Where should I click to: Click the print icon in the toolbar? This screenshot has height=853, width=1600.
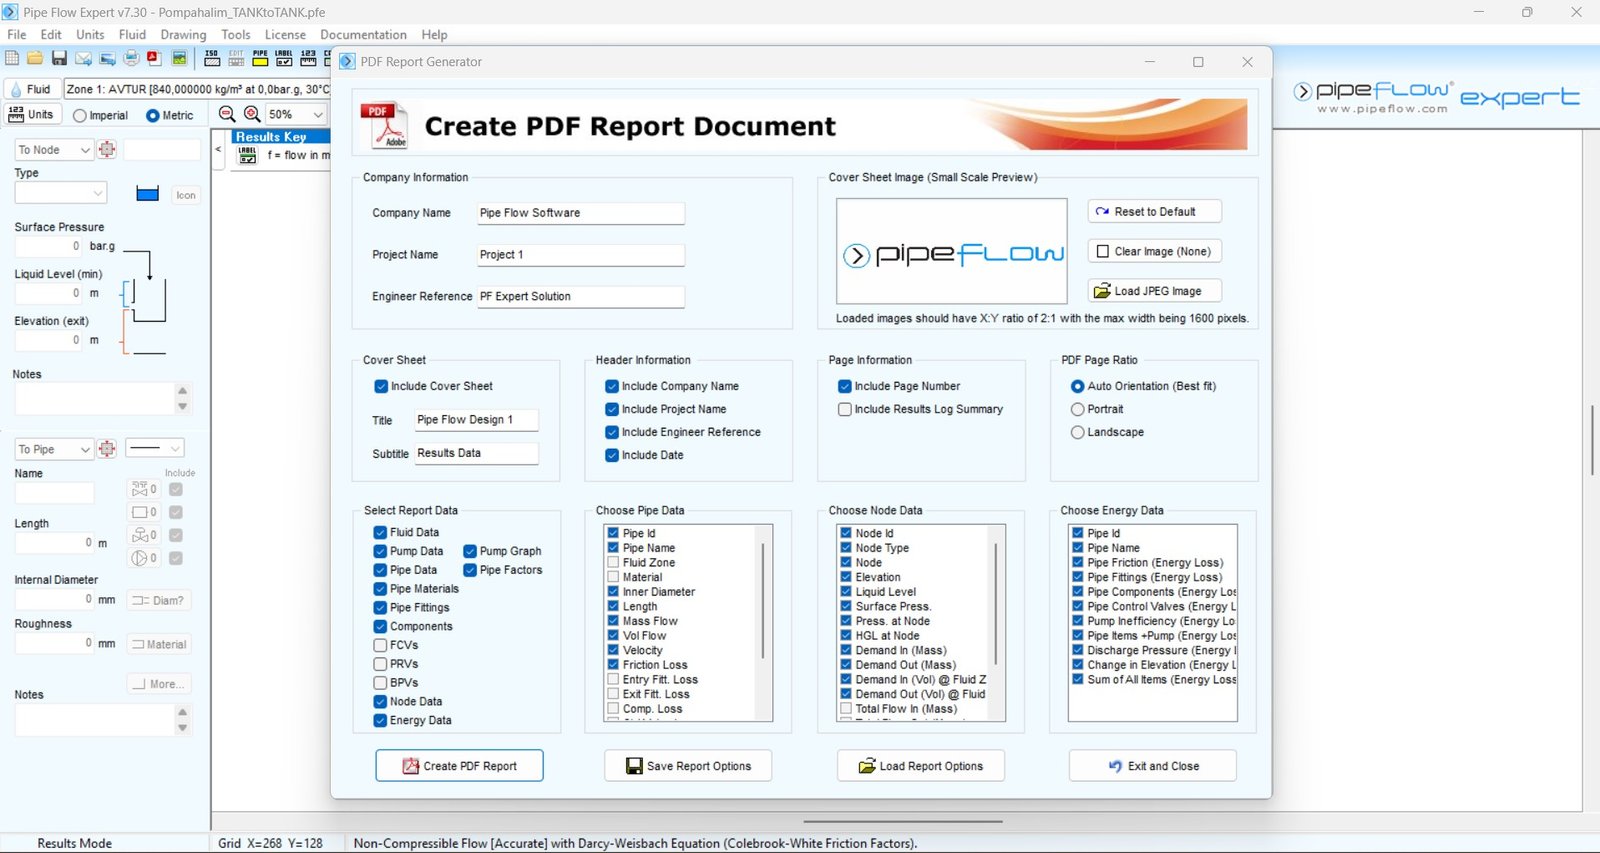(x=131, y=59)
